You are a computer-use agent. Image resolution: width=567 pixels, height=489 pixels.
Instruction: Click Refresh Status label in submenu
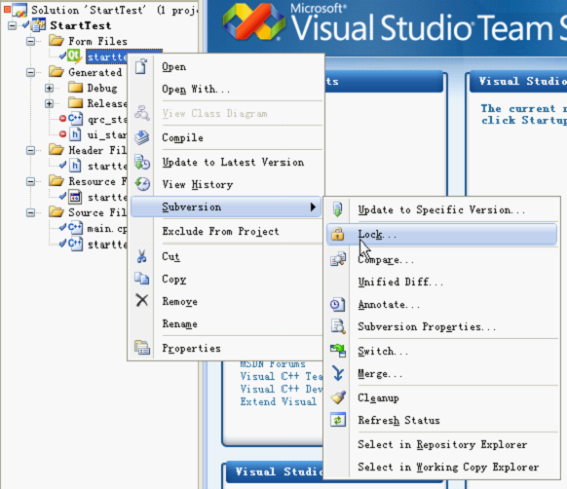[x=399, y=420]
